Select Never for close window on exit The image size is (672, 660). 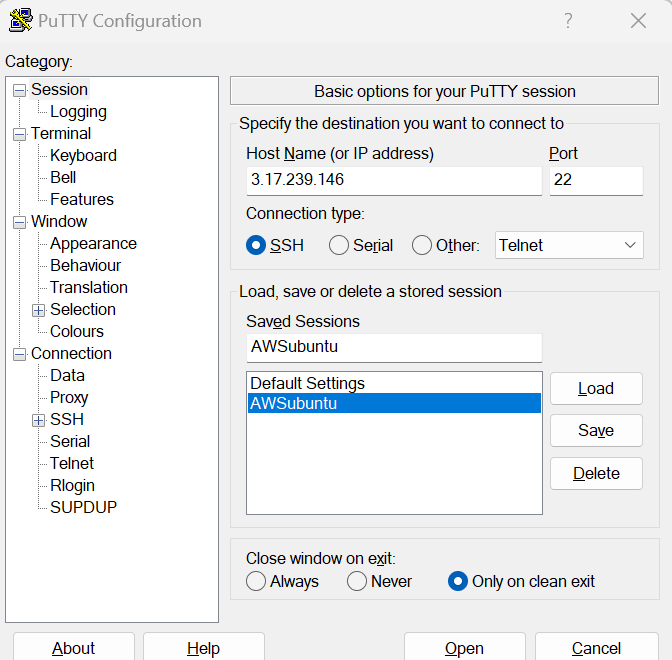(x=357, y=581)
